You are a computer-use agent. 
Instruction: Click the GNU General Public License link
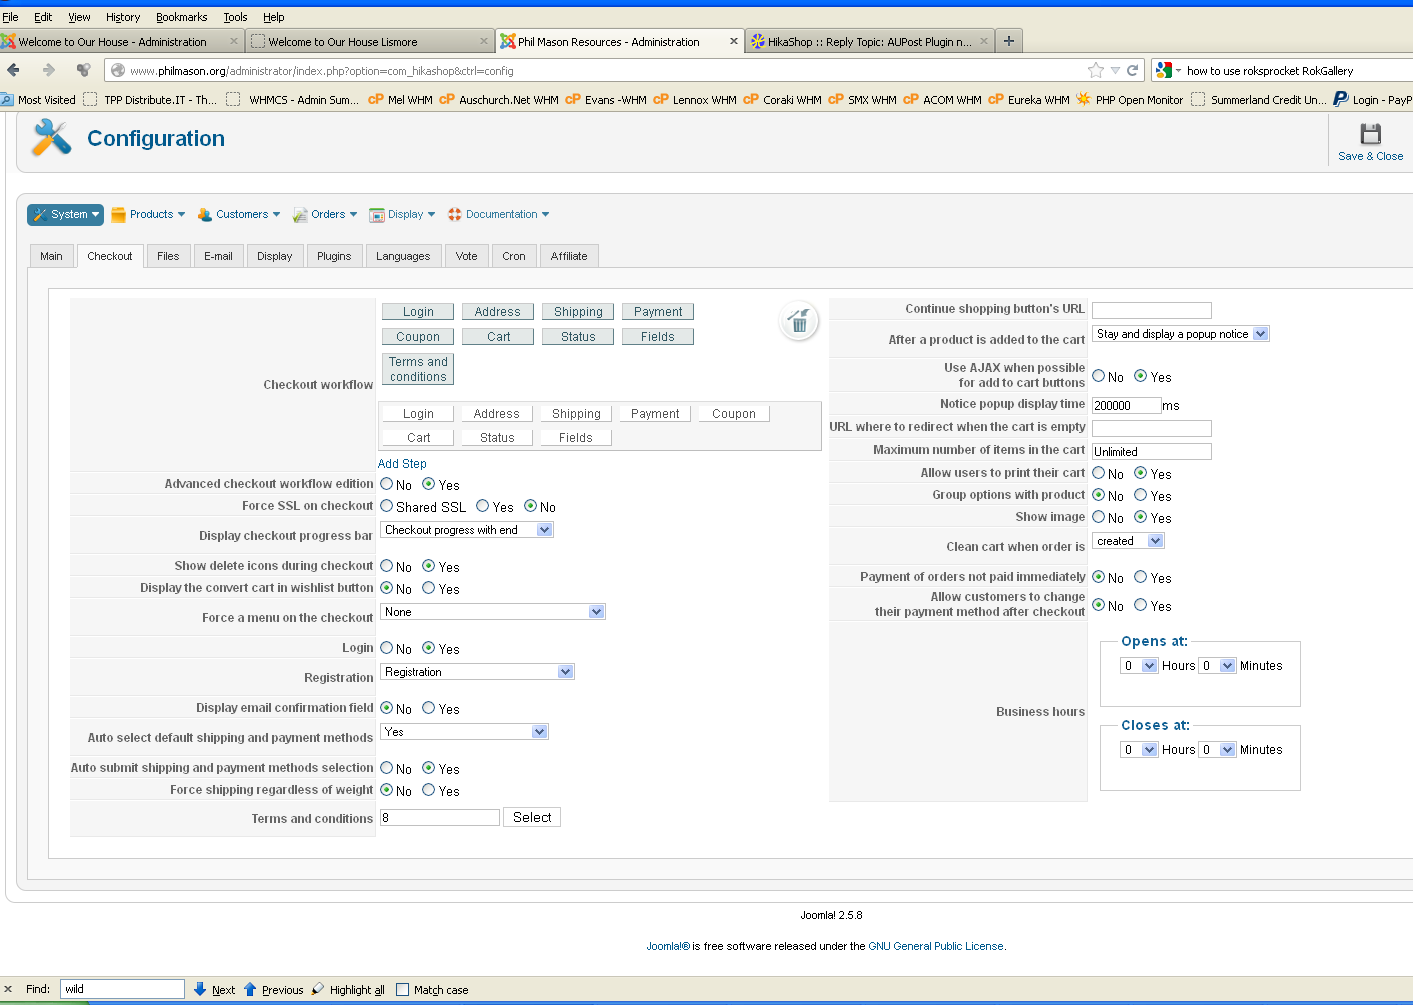coord(936,946)
